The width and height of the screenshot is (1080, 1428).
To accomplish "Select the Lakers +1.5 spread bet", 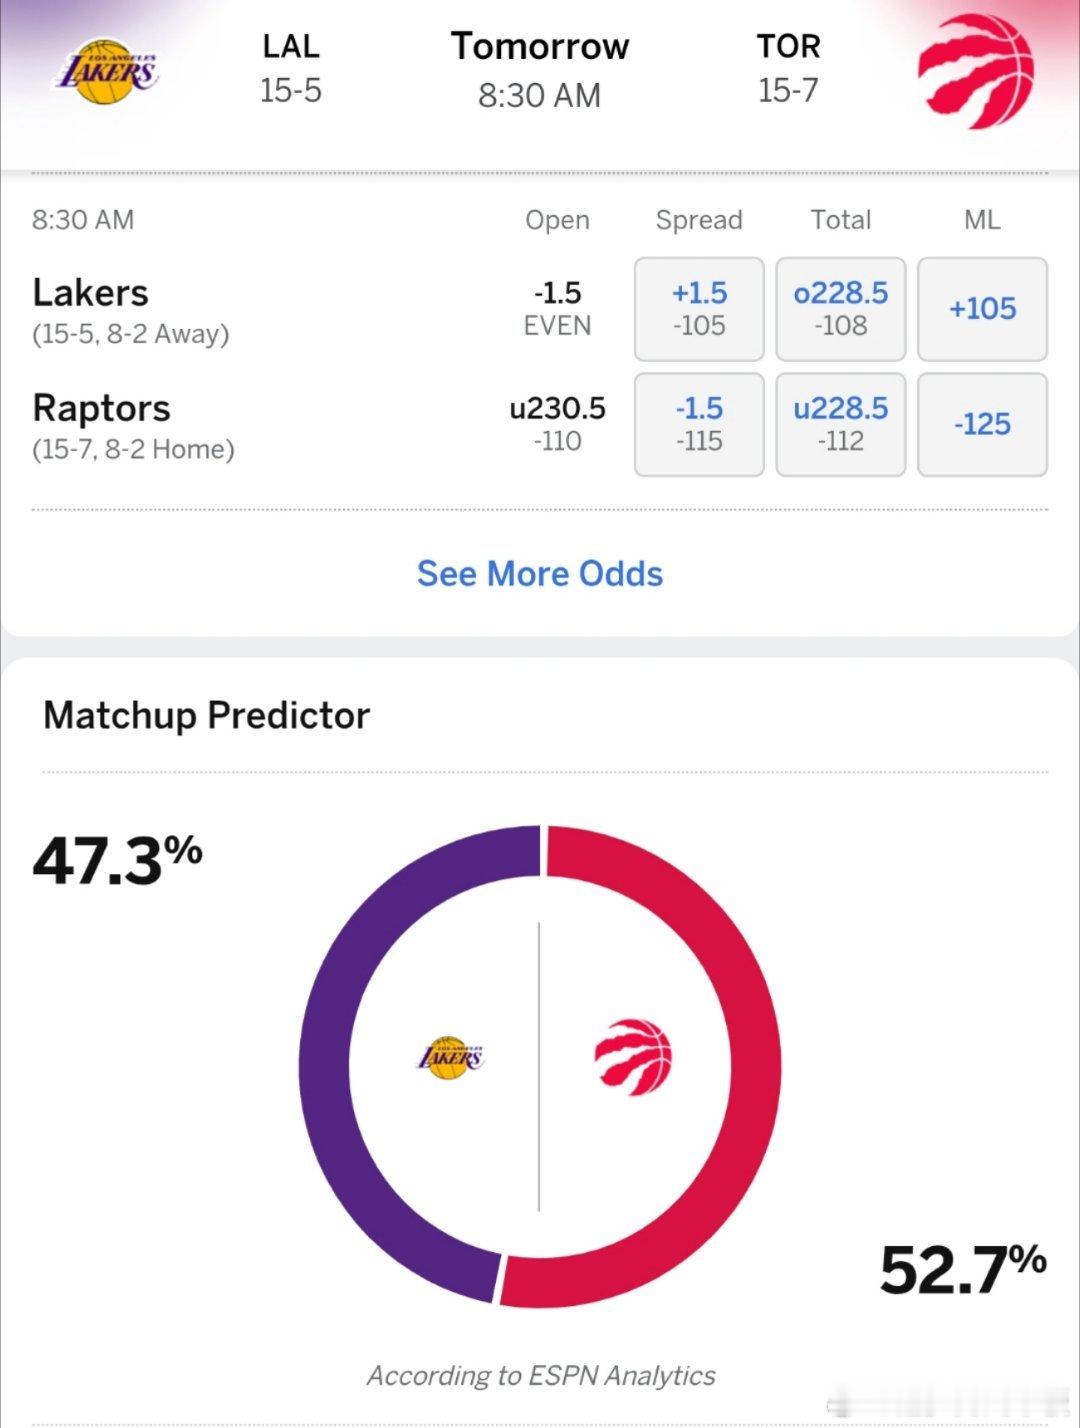I will [698, 308].
